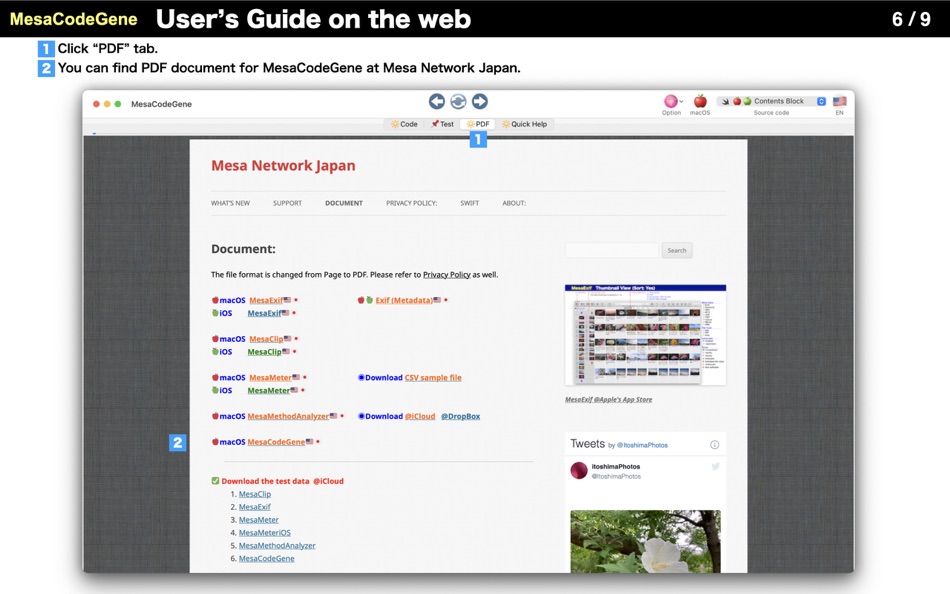Screen dimensions: 950x594
Task: Open the DOCUMENT menu item
Action: [x=344, y=203]
